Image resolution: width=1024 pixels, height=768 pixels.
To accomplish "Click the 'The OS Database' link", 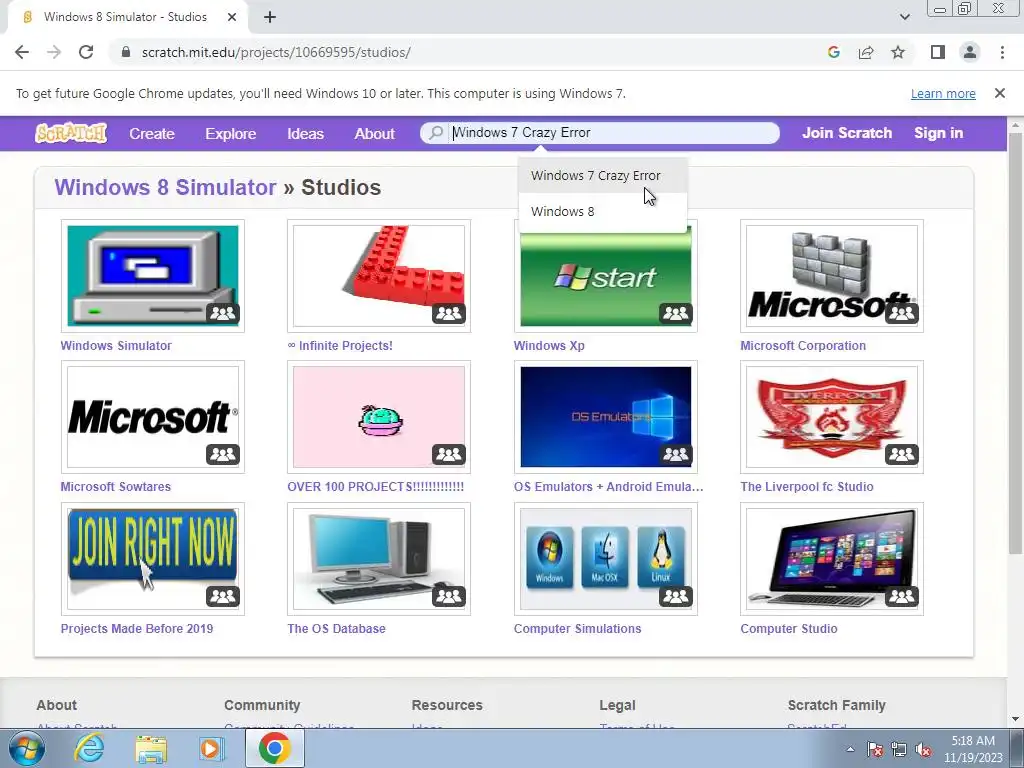I will click(x=336, y=628).
